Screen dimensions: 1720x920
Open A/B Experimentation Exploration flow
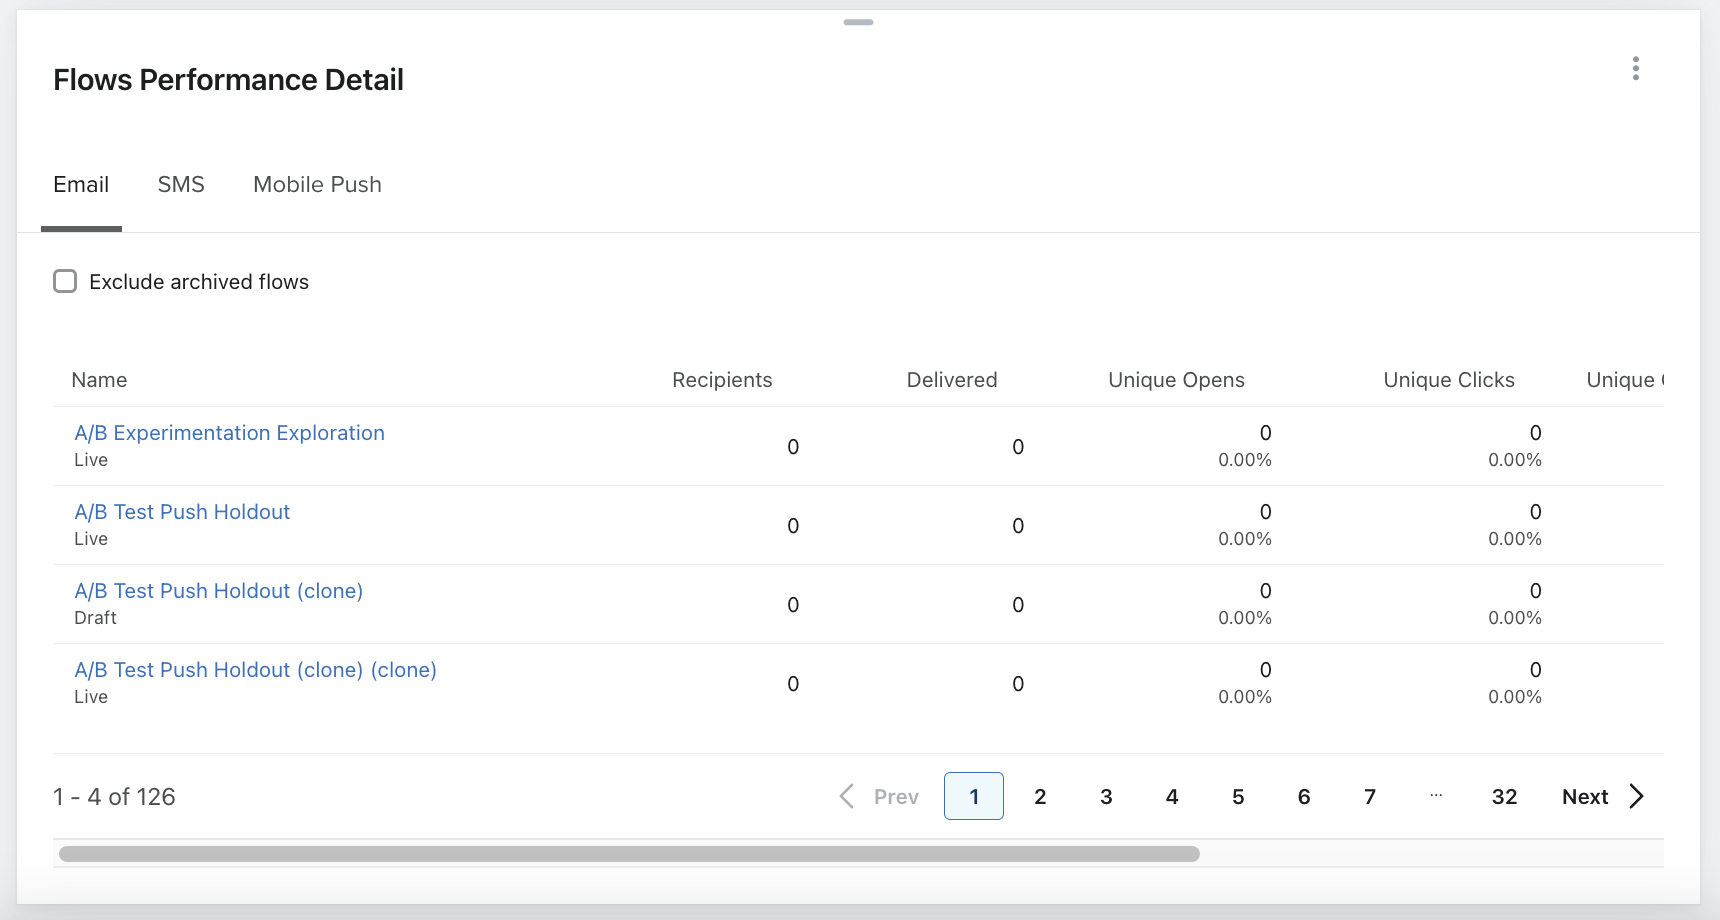pyautogui.click(x=229, y=433)
